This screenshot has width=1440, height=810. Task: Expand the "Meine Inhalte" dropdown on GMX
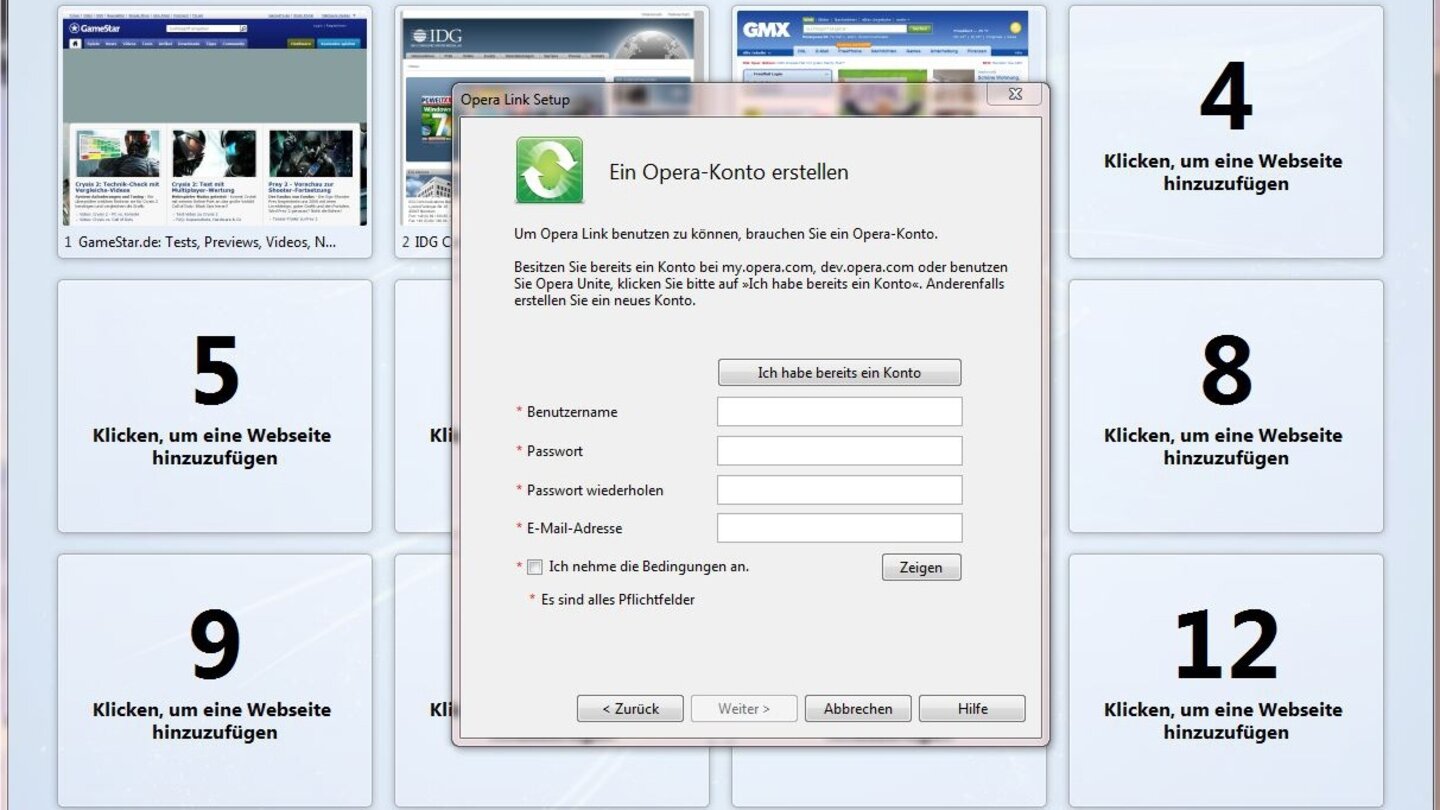pyautogui.click(x=755, y=52)
